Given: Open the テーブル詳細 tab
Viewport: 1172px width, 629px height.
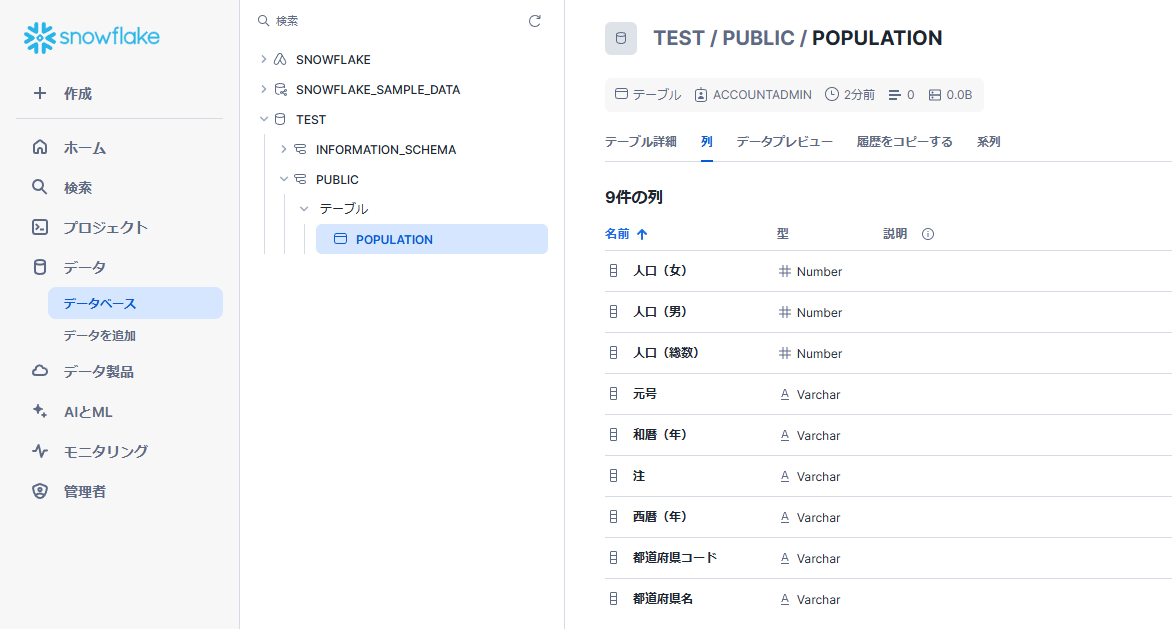Looking at the screenshot, I should point(641,142).
